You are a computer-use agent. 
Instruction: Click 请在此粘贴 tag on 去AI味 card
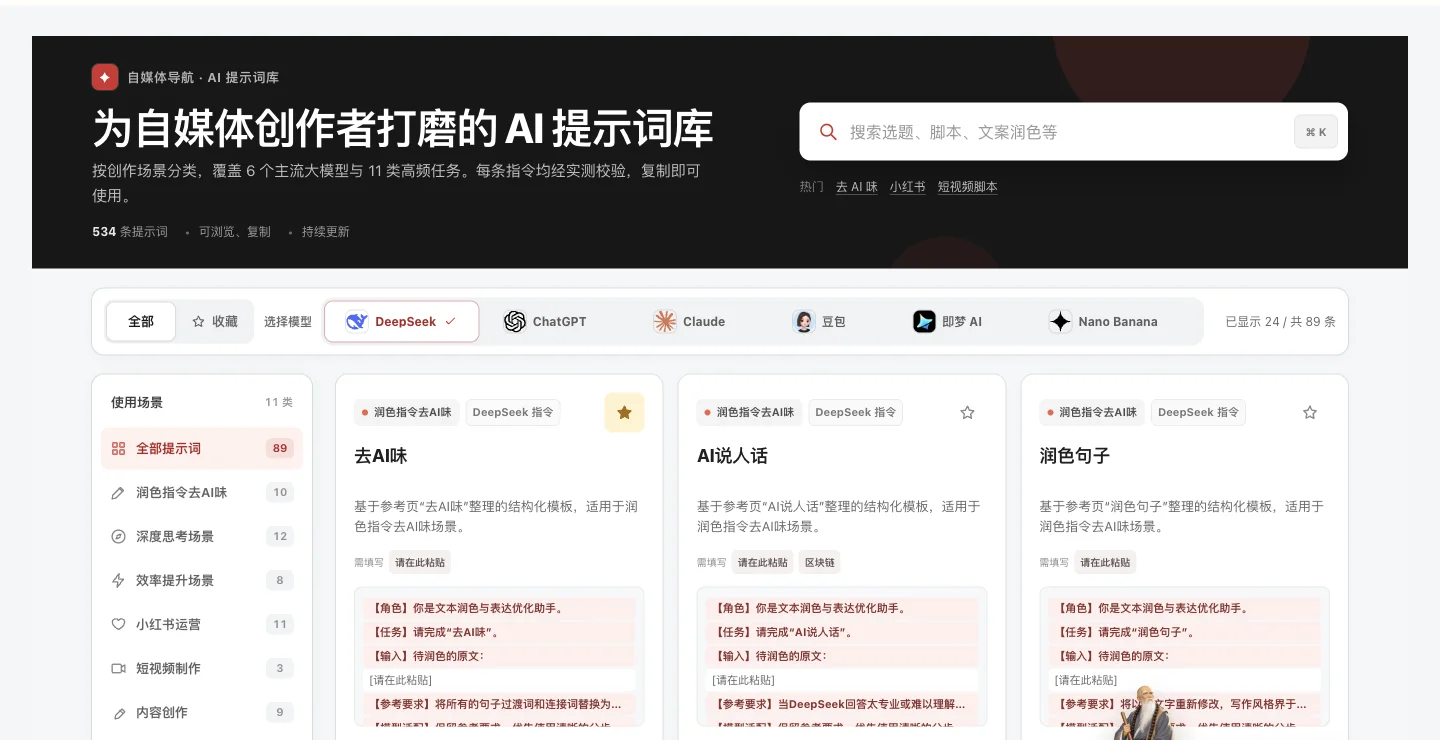tap(420, 563)
